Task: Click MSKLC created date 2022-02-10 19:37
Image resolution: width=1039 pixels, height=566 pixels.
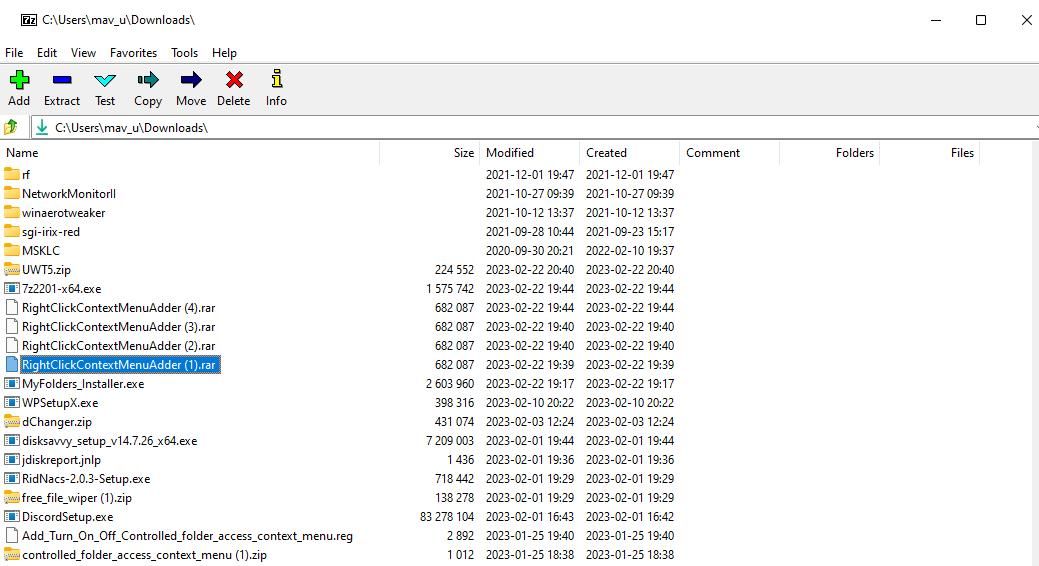Action: tap(629, 251)
